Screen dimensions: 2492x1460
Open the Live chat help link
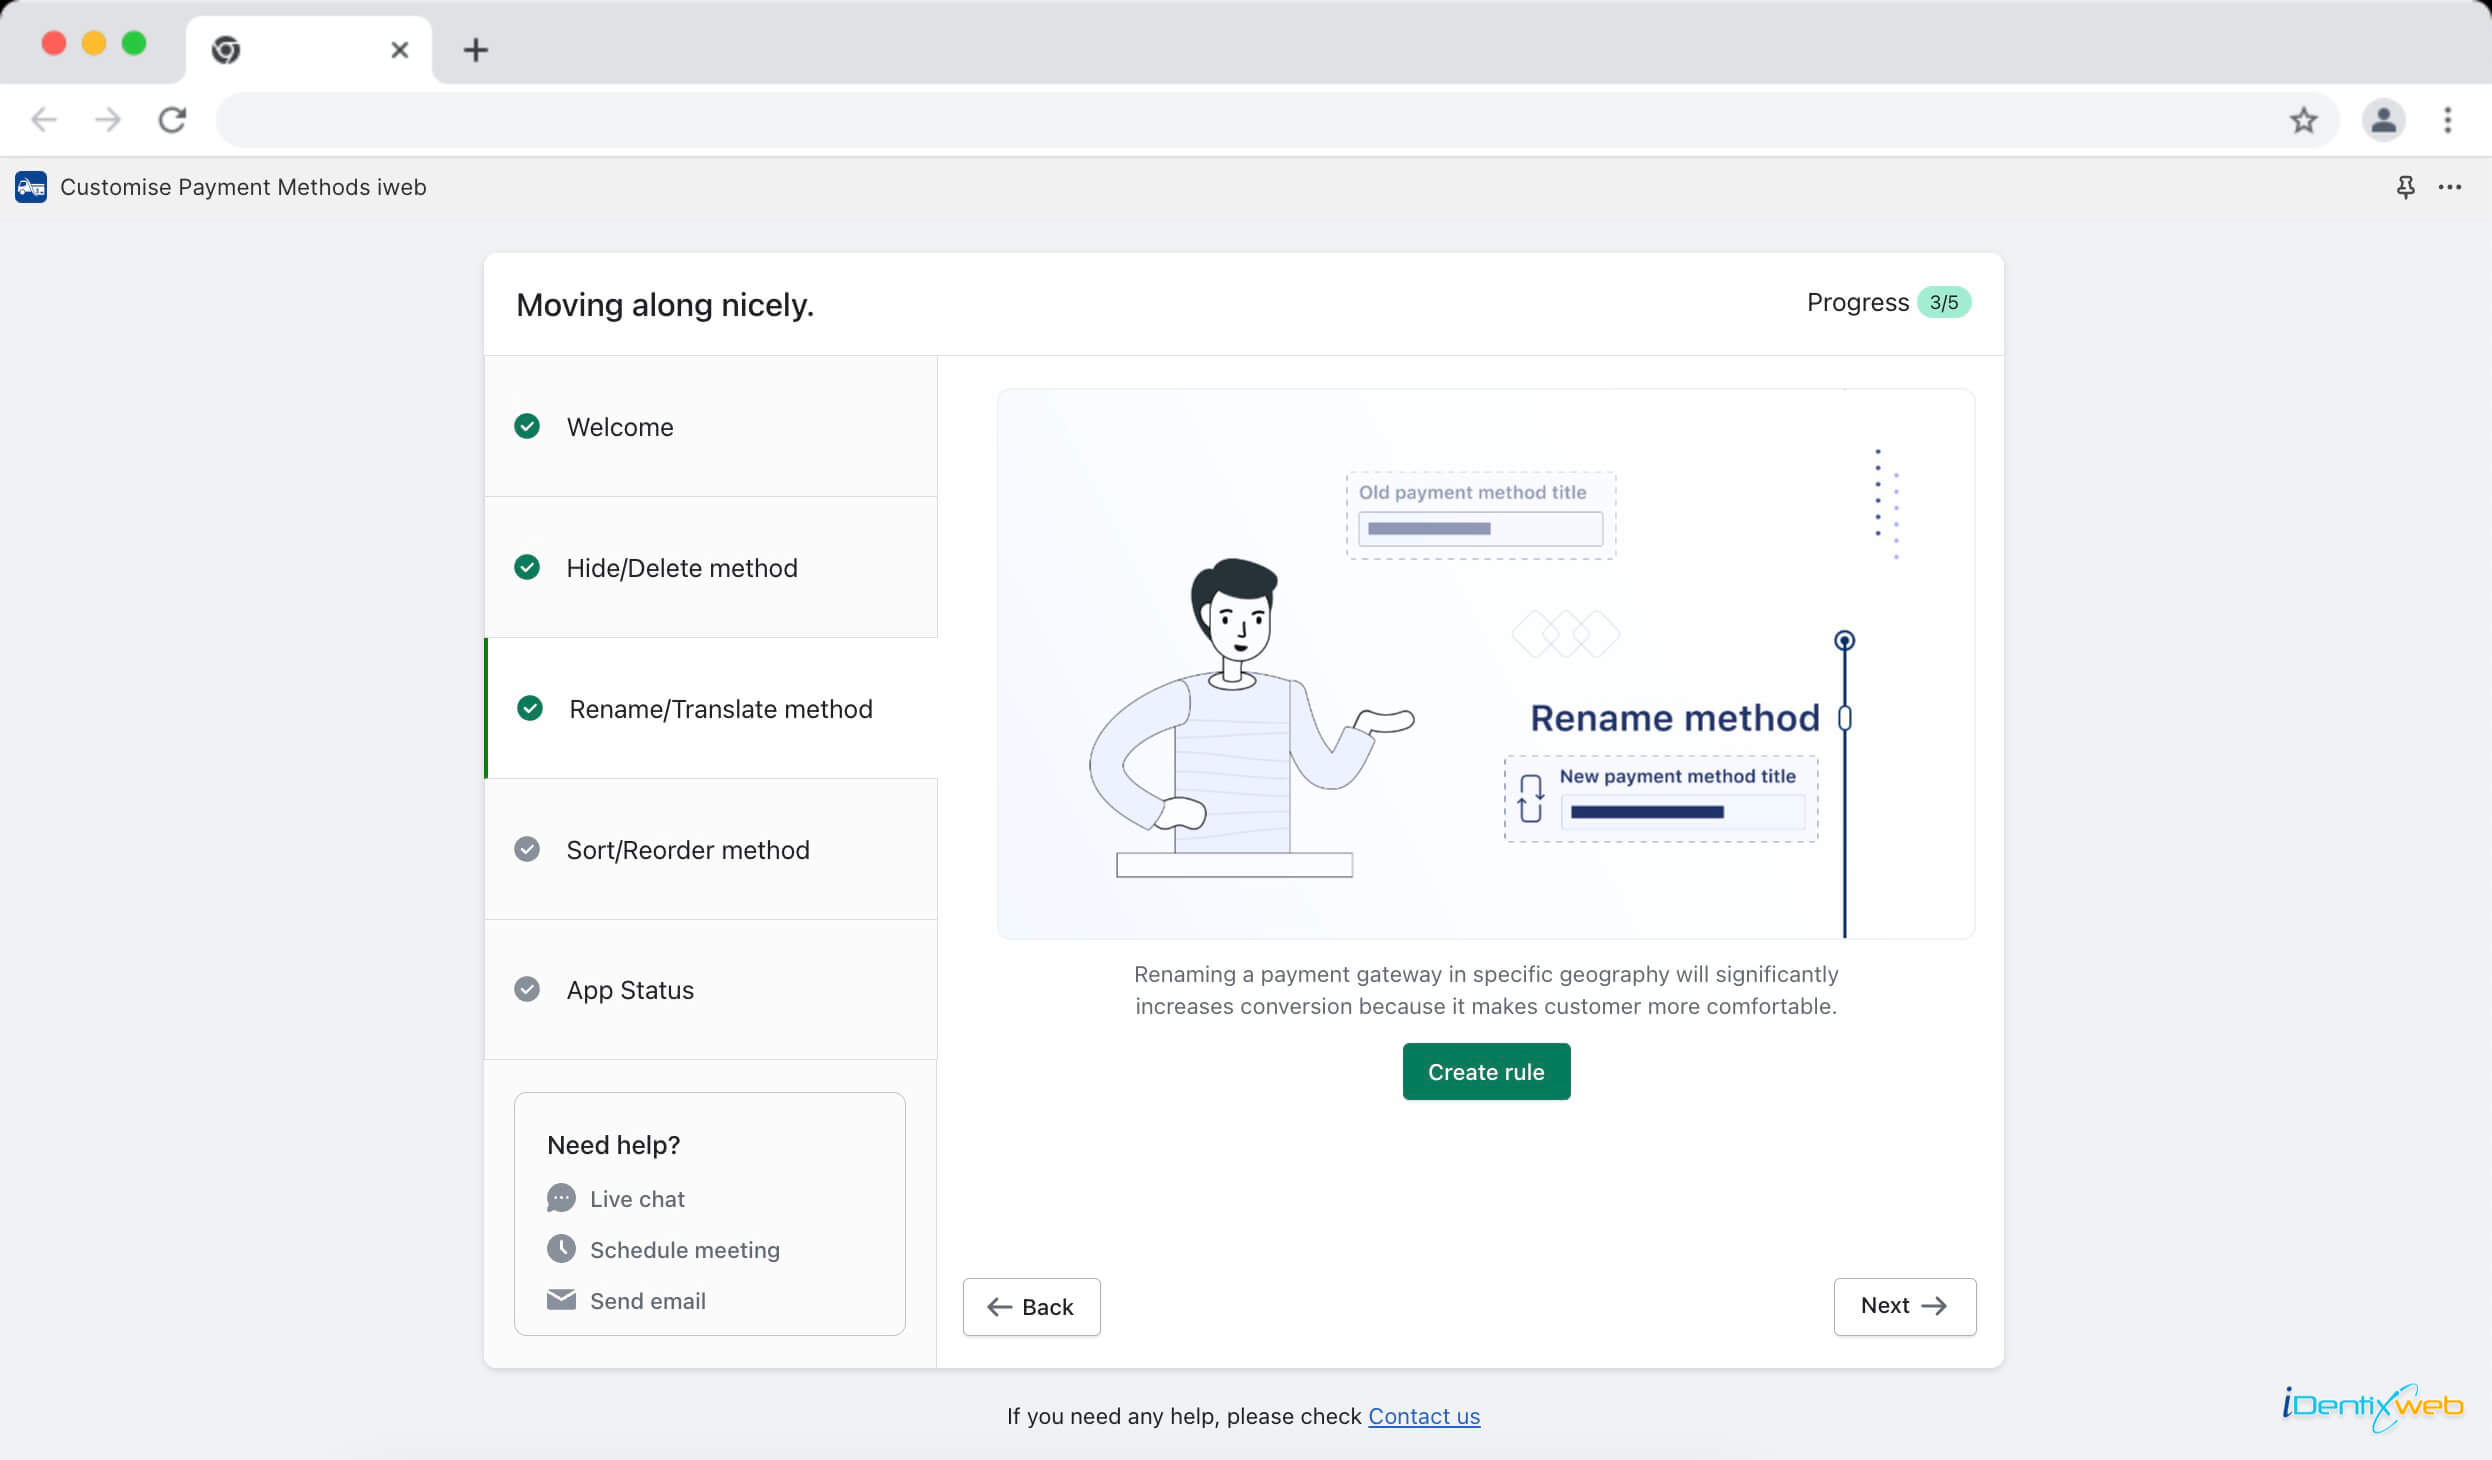pos(637,1199)
